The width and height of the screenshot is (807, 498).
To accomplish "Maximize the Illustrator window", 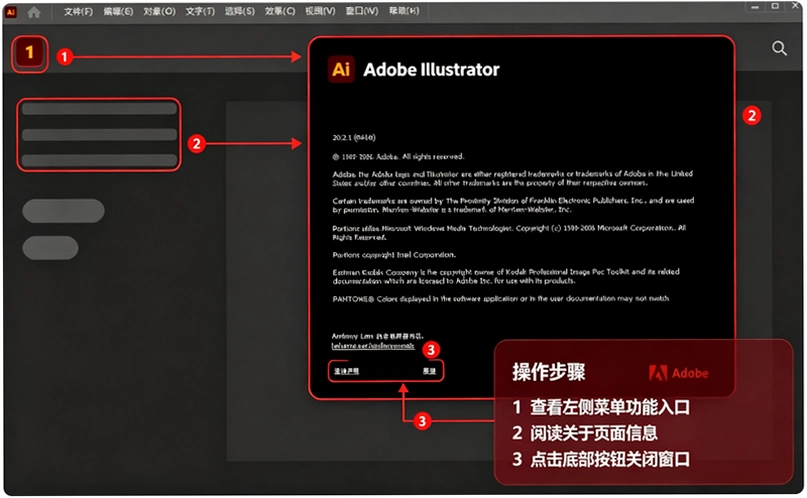I will pyautogui.click(x=775, y=7).
